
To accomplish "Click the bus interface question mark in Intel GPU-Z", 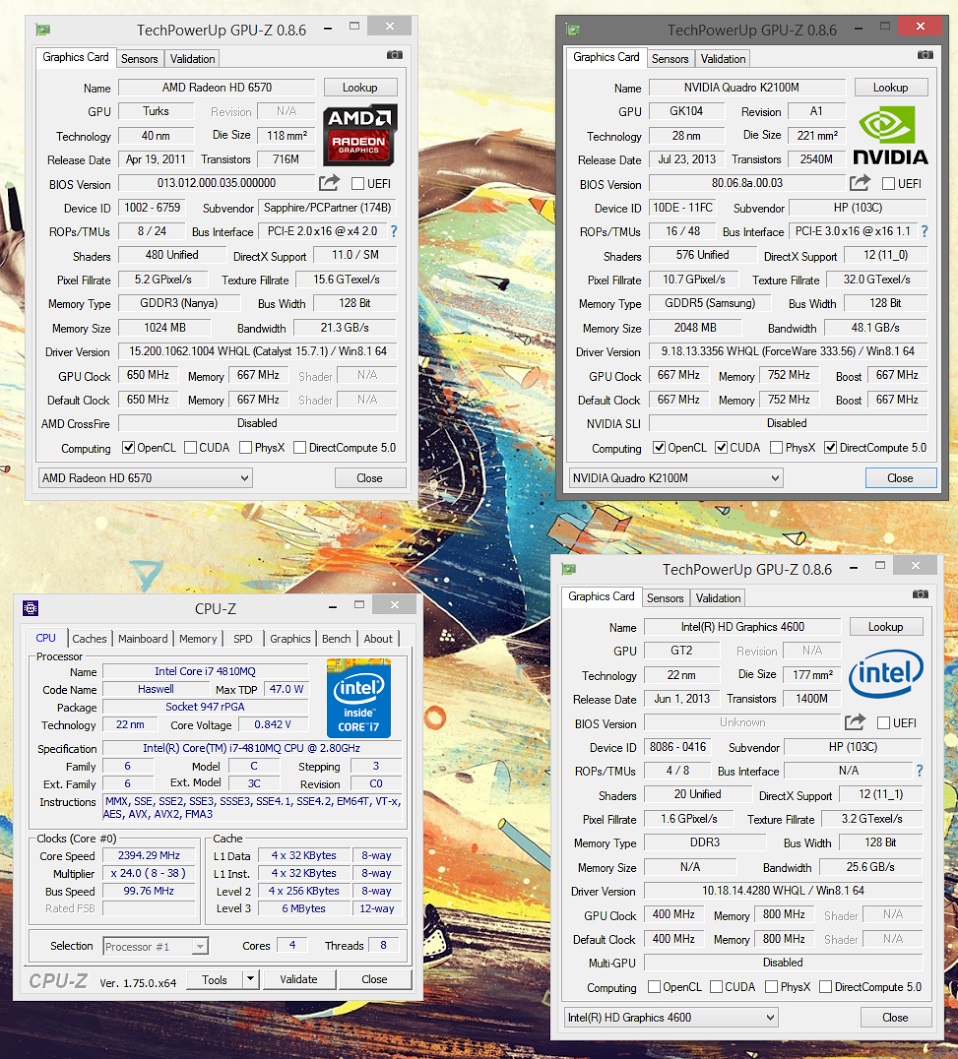I will click(x=919, y=771).
